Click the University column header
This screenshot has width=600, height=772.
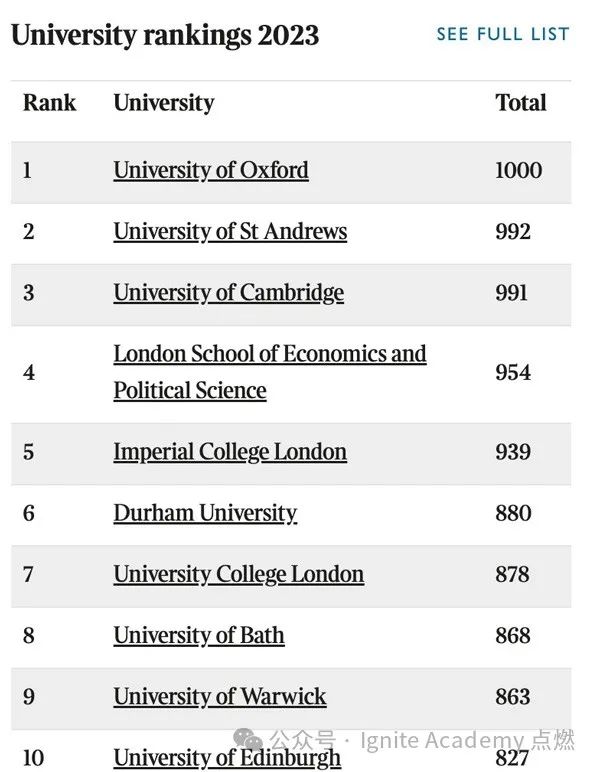(164, 103)
